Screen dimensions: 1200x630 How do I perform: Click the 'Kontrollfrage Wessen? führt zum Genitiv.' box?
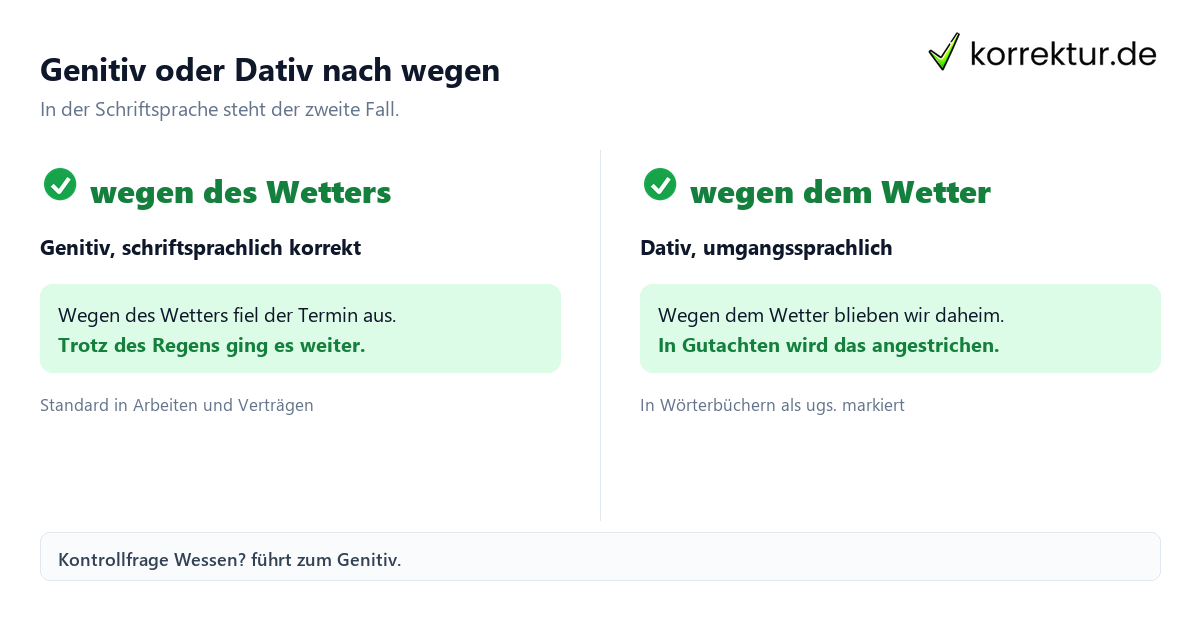[600, 556]
